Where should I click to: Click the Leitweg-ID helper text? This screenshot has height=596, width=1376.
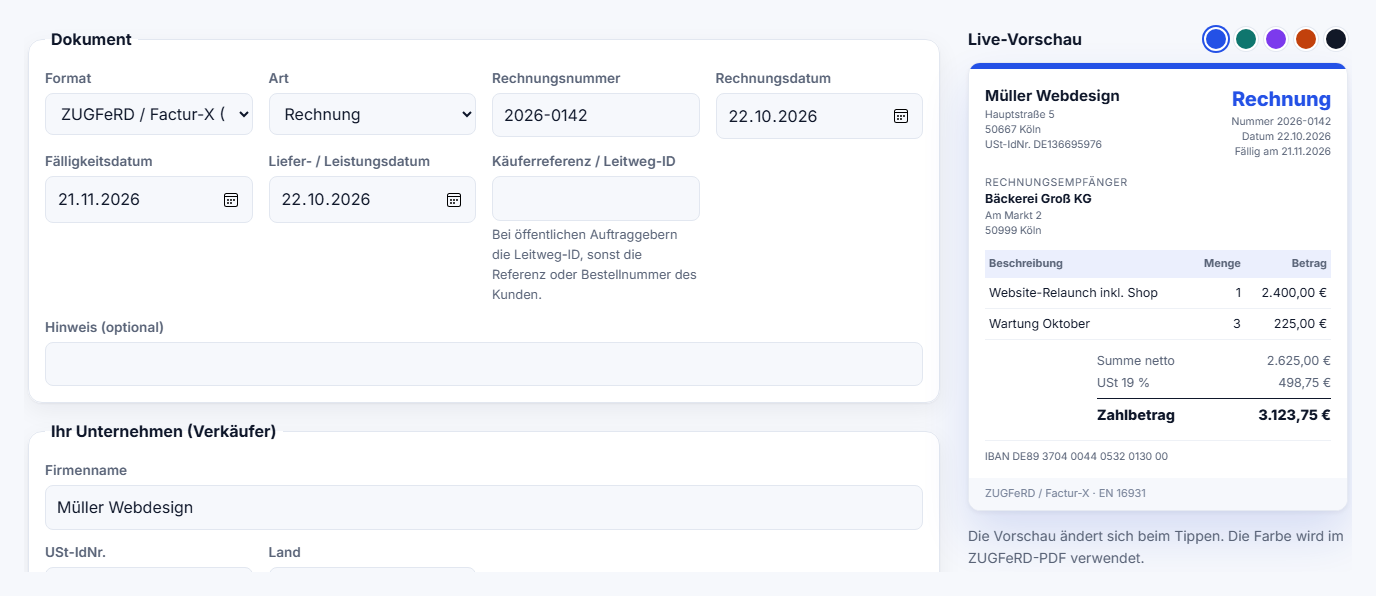click(594, 264)
